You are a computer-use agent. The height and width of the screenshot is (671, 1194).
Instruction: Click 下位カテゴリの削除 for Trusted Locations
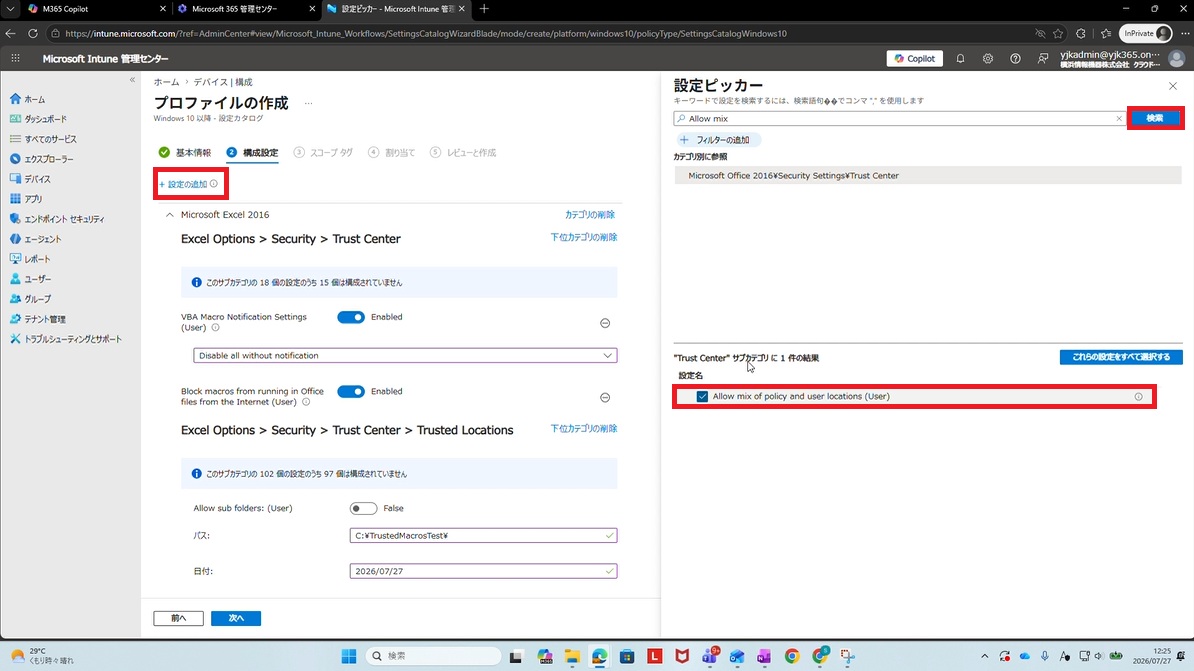(583, 429)
